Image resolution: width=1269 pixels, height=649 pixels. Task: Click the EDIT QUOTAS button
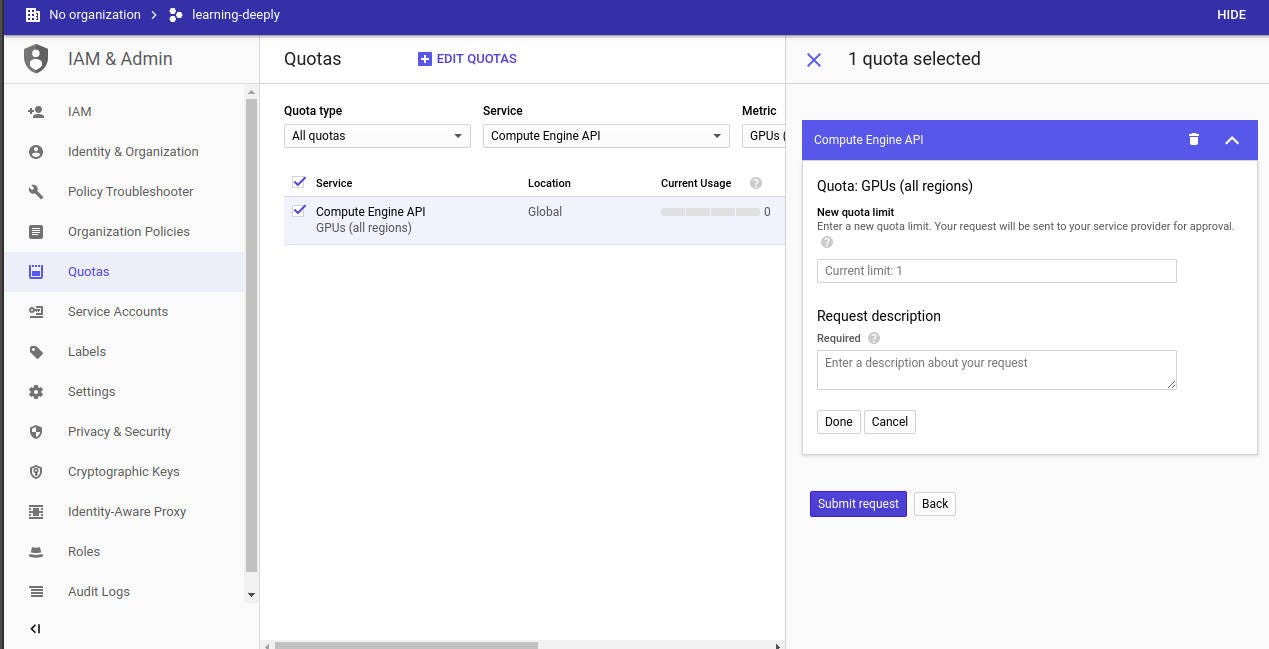coord(467,59)
